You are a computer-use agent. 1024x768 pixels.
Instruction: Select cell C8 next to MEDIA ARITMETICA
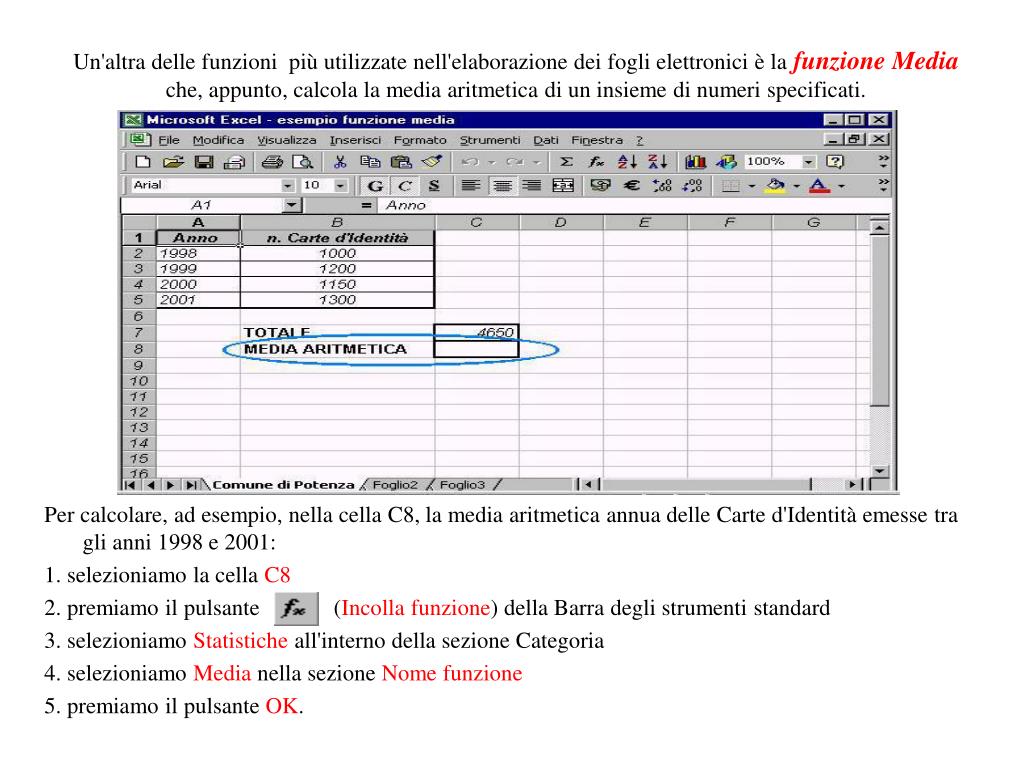pos(476,349)
